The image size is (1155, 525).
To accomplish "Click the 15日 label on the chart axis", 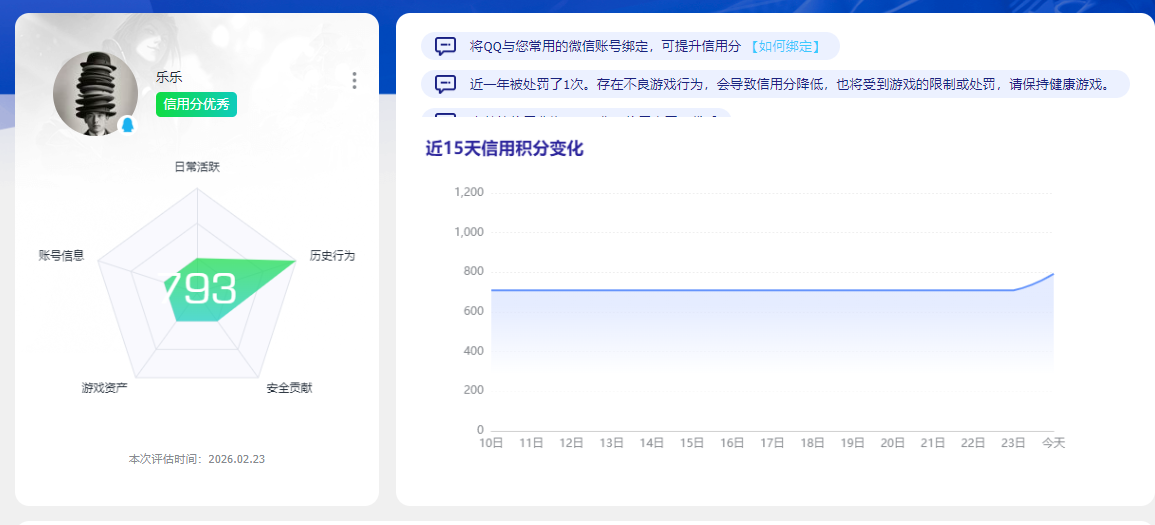I will coord(692,443).
